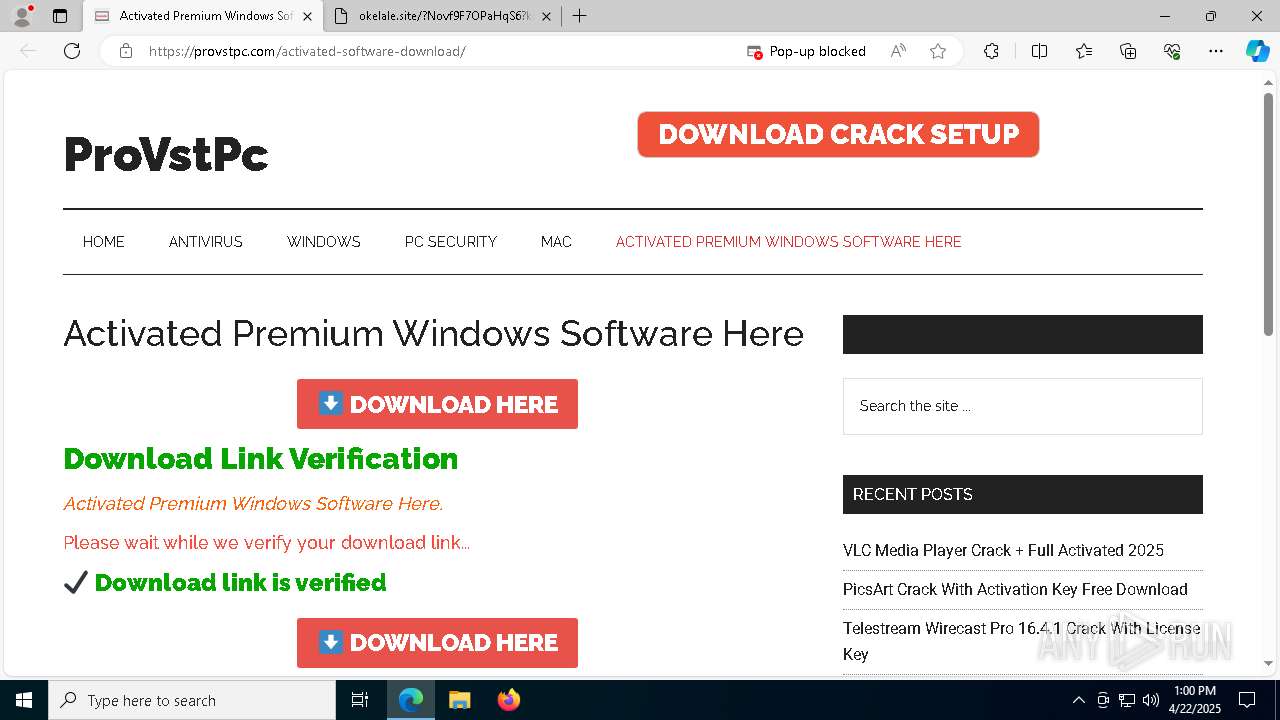Image resolution: width=1280 pixels, height=720 pixels.
Task: Open the pop-up blocked notice
Action: pos(807,51)
